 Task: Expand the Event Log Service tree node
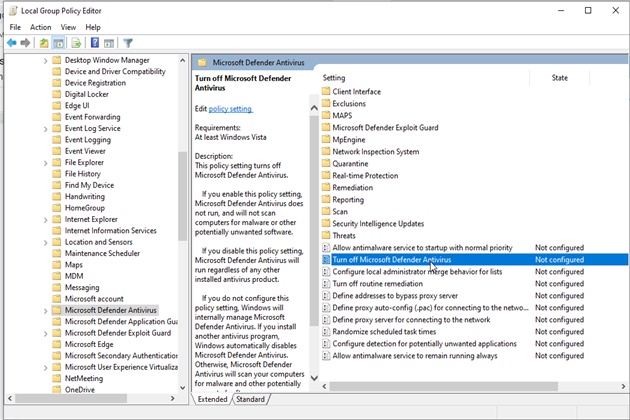click(x=45, y=129)
